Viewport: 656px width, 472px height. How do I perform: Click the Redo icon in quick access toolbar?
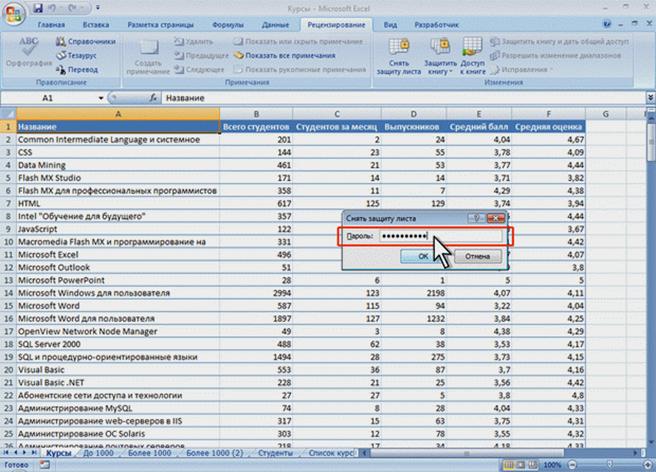[73, 8]
